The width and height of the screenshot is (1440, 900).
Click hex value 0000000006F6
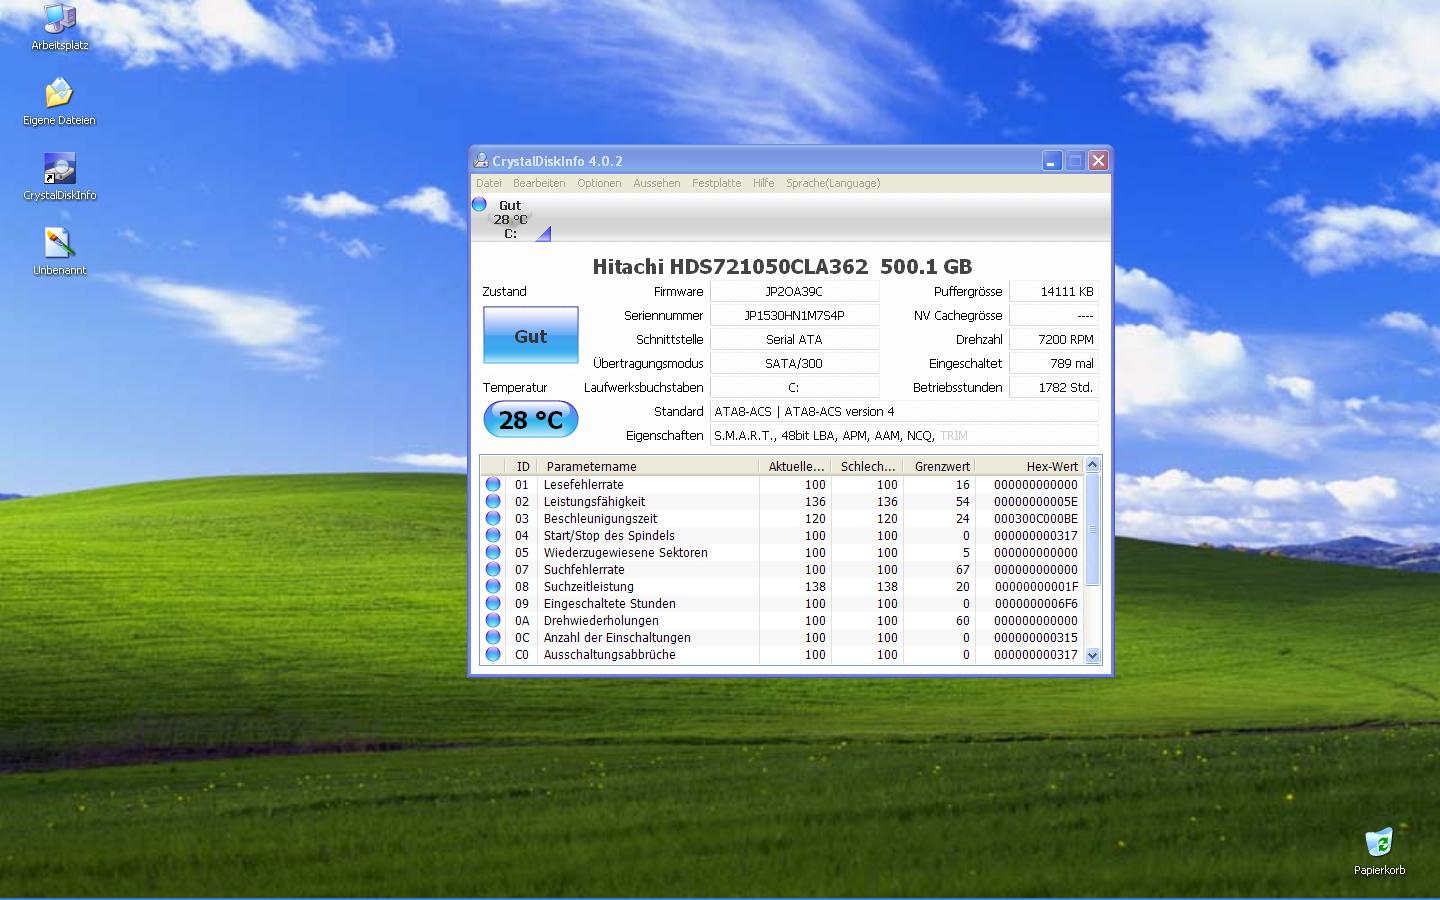(x=1036, y=603)
